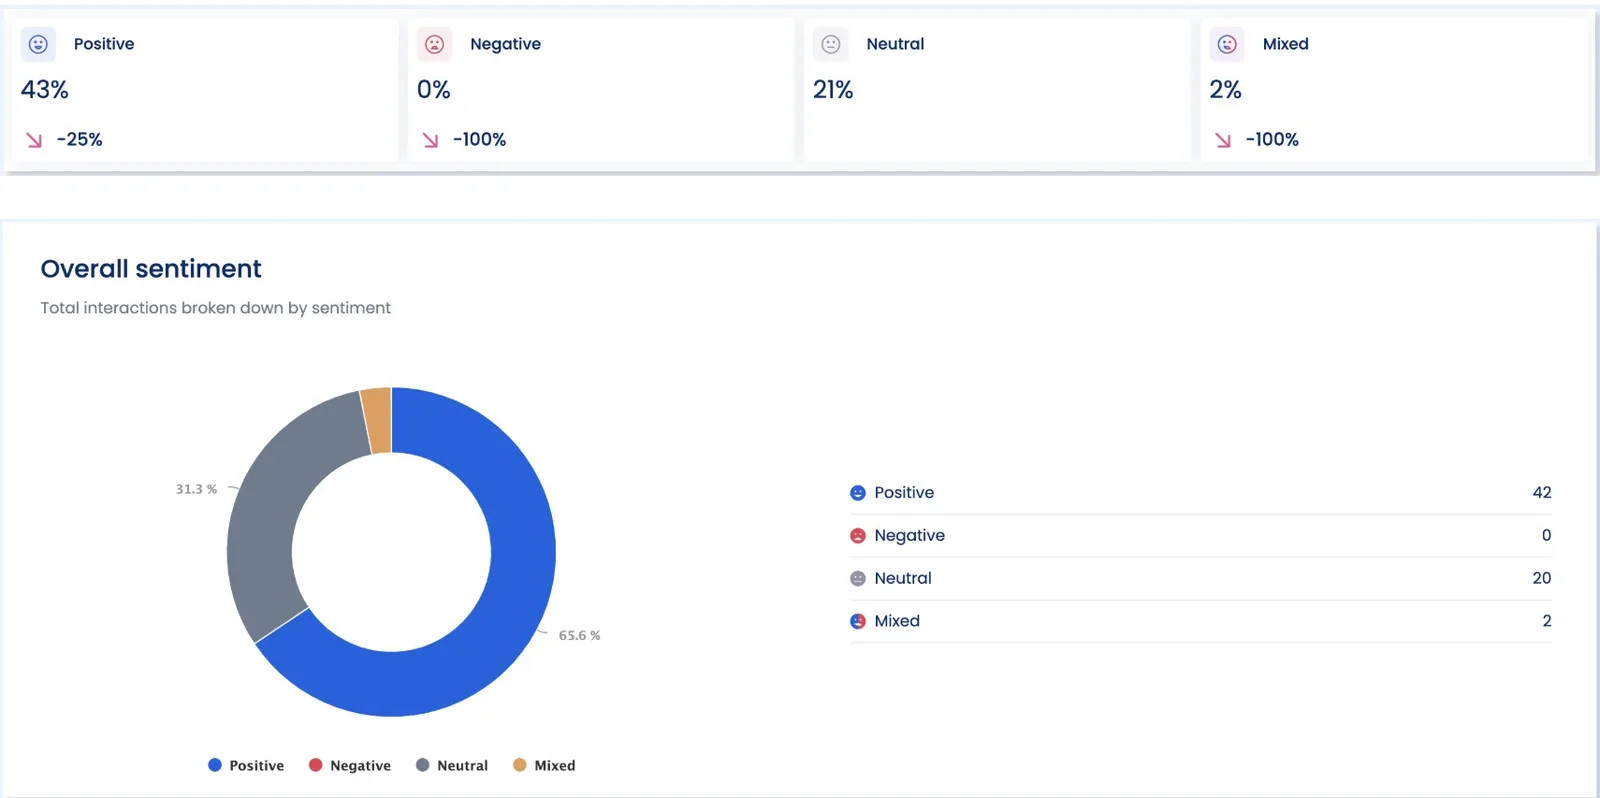Open the Positive sentiment summary card
The height and width of the screenshot is (798, 1600).
point(204,90)
